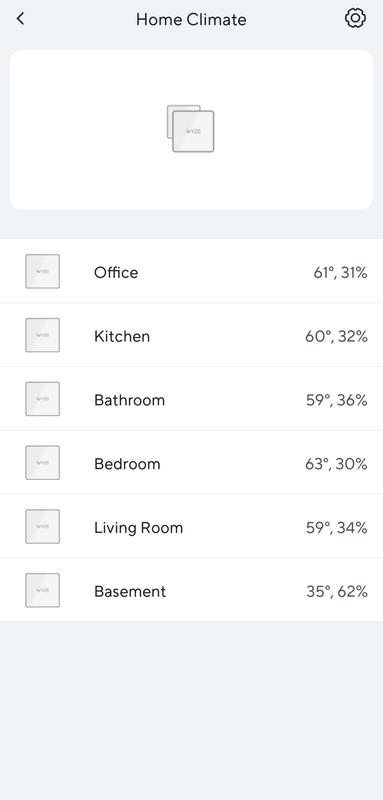Open settings with the gear icon

coord(355,19)
